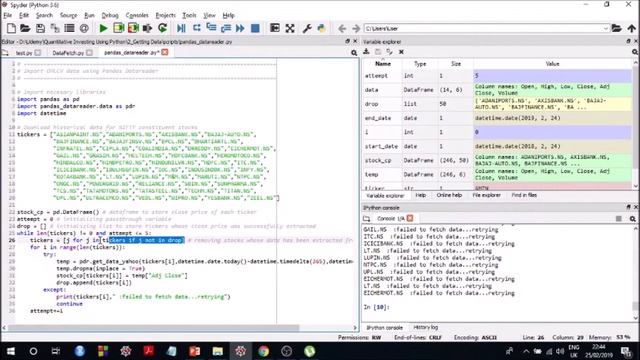This screenshot has width=640, height=360.
Task: Open the file list browse-tabs icon
Action: (69, 28)
